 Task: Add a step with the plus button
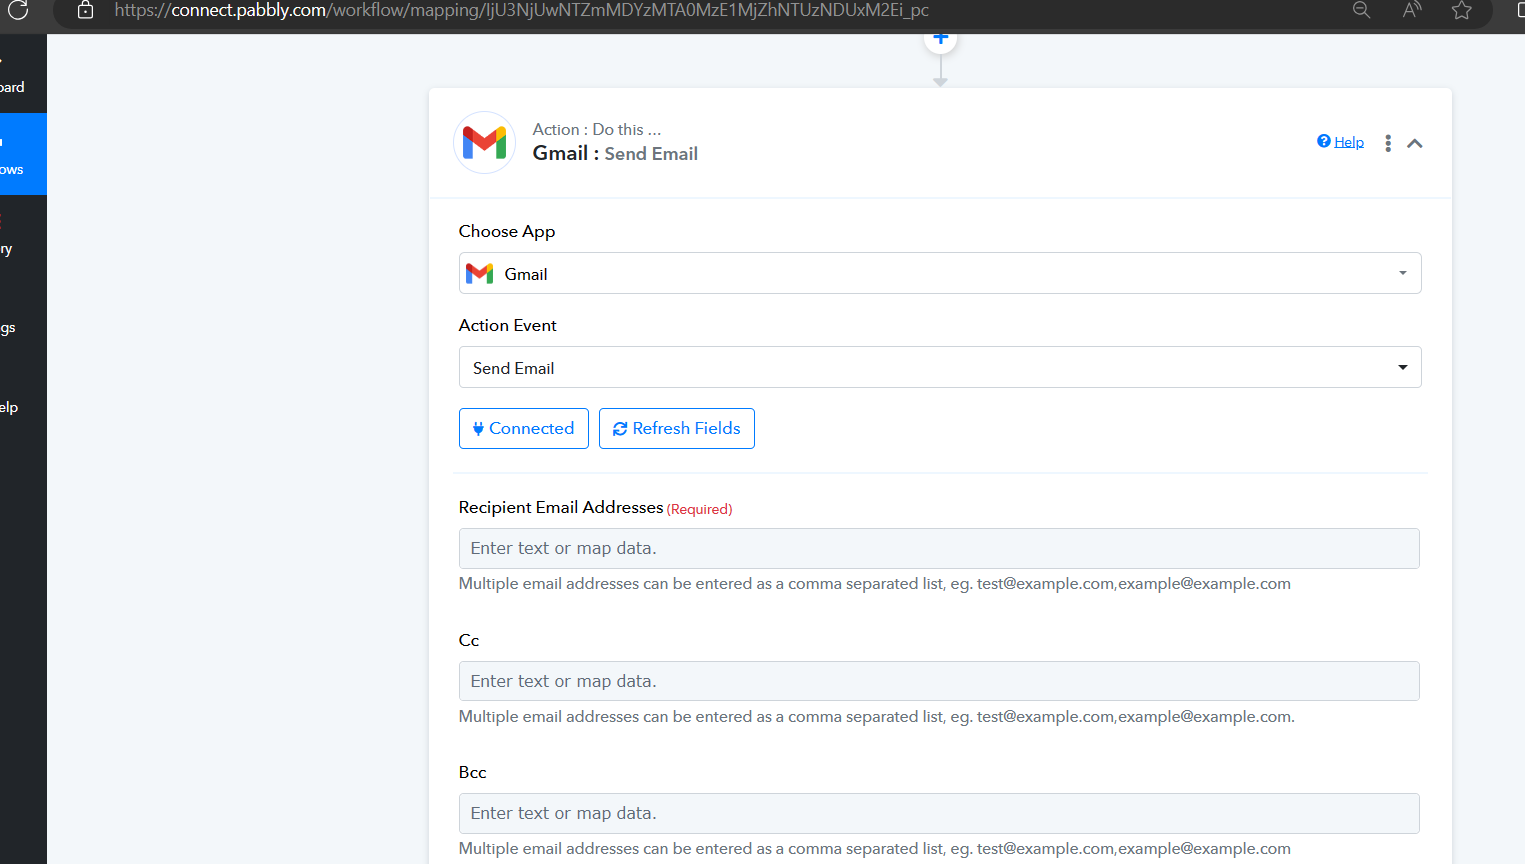(x=940, y=40)
